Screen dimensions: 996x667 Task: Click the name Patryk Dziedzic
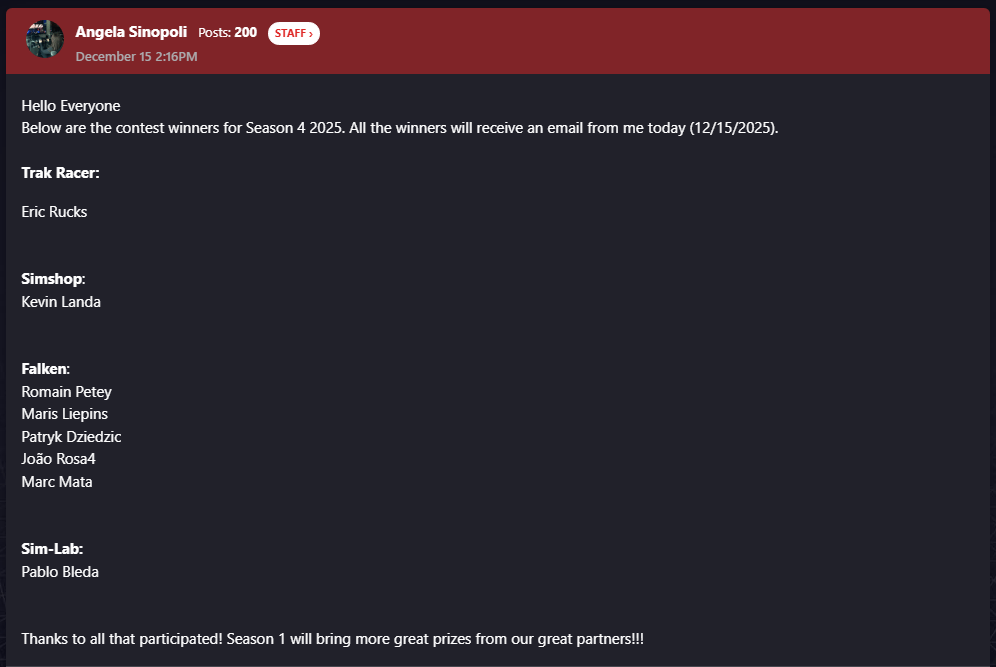click(71, 436)
